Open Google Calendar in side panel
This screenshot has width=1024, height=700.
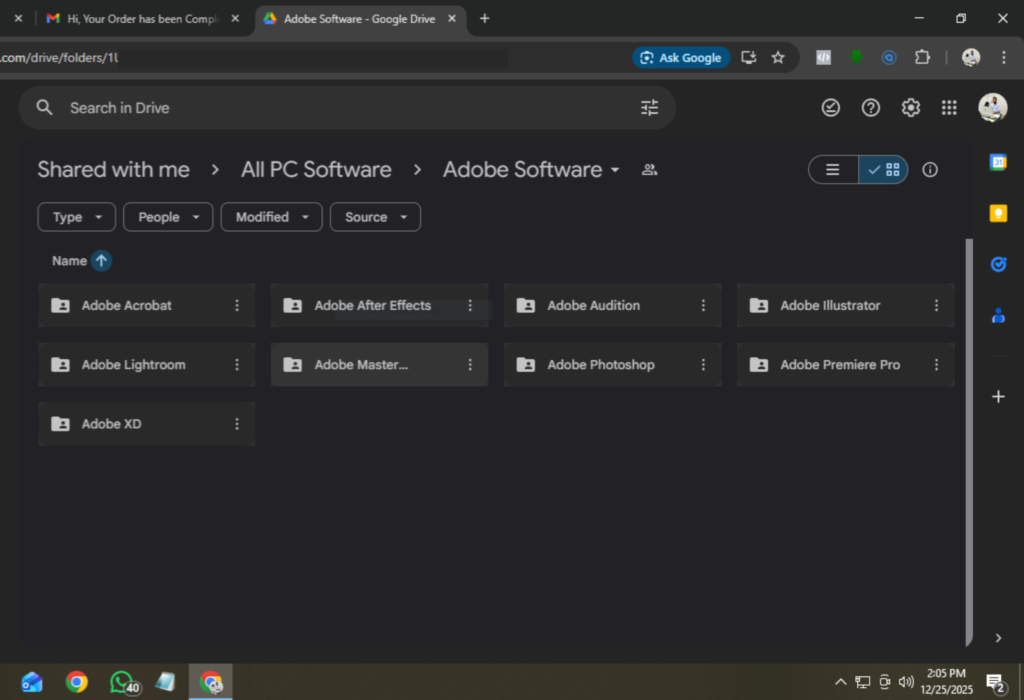(x=997, y=162)
